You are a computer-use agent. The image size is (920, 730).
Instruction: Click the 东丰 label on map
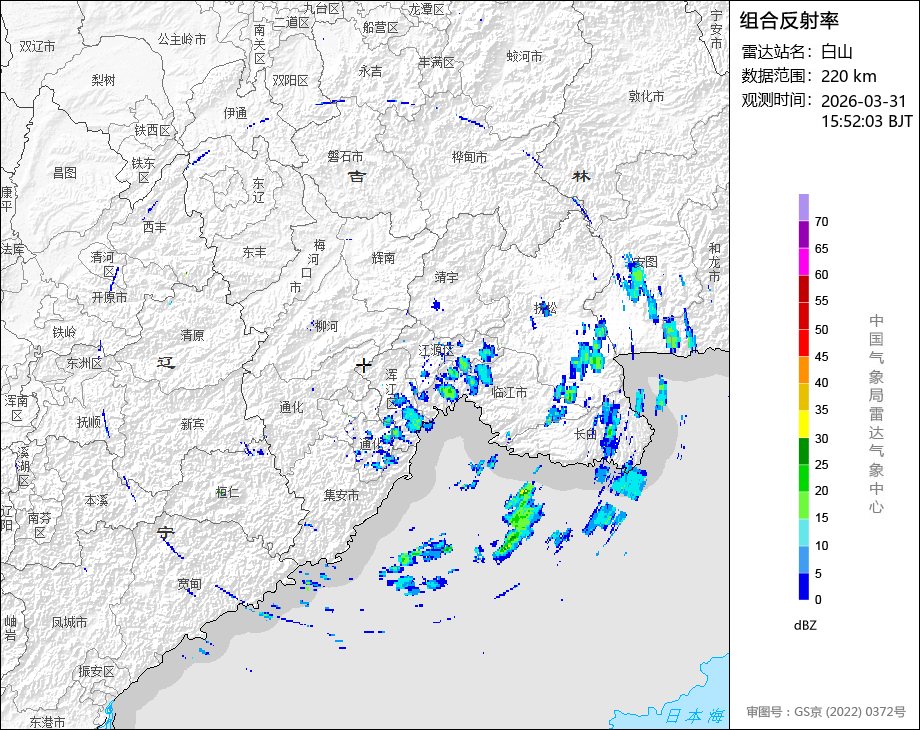point(254,252)
